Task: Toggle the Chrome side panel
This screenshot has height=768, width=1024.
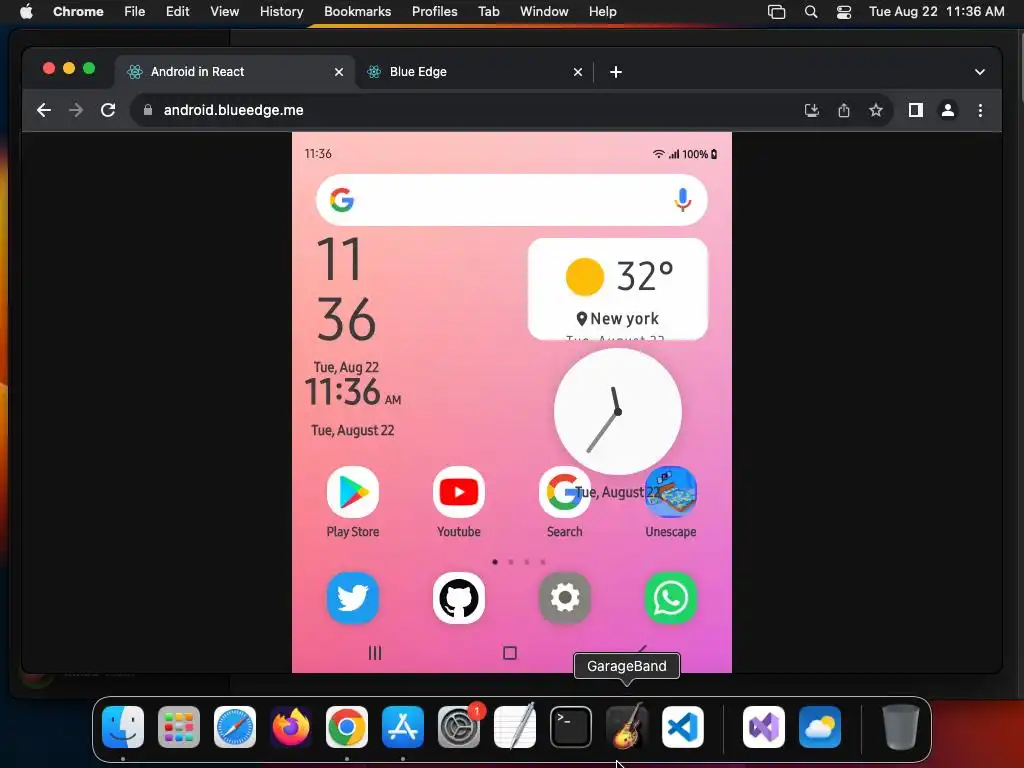Action: tap(916, 110)
